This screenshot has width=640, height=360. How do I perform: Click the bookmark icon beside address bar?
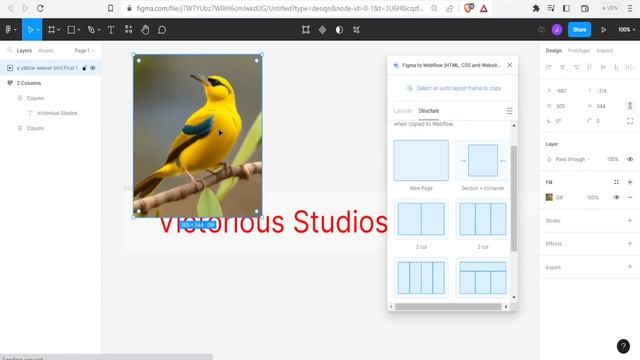click(x=110, y=8)
